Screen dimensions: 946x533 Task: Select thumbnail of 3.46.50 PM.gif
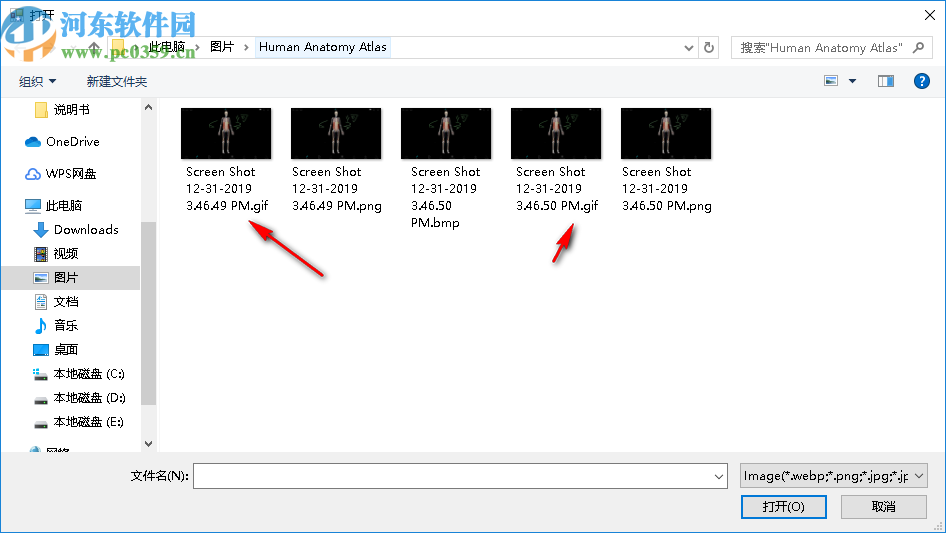(x=556, y=133)
